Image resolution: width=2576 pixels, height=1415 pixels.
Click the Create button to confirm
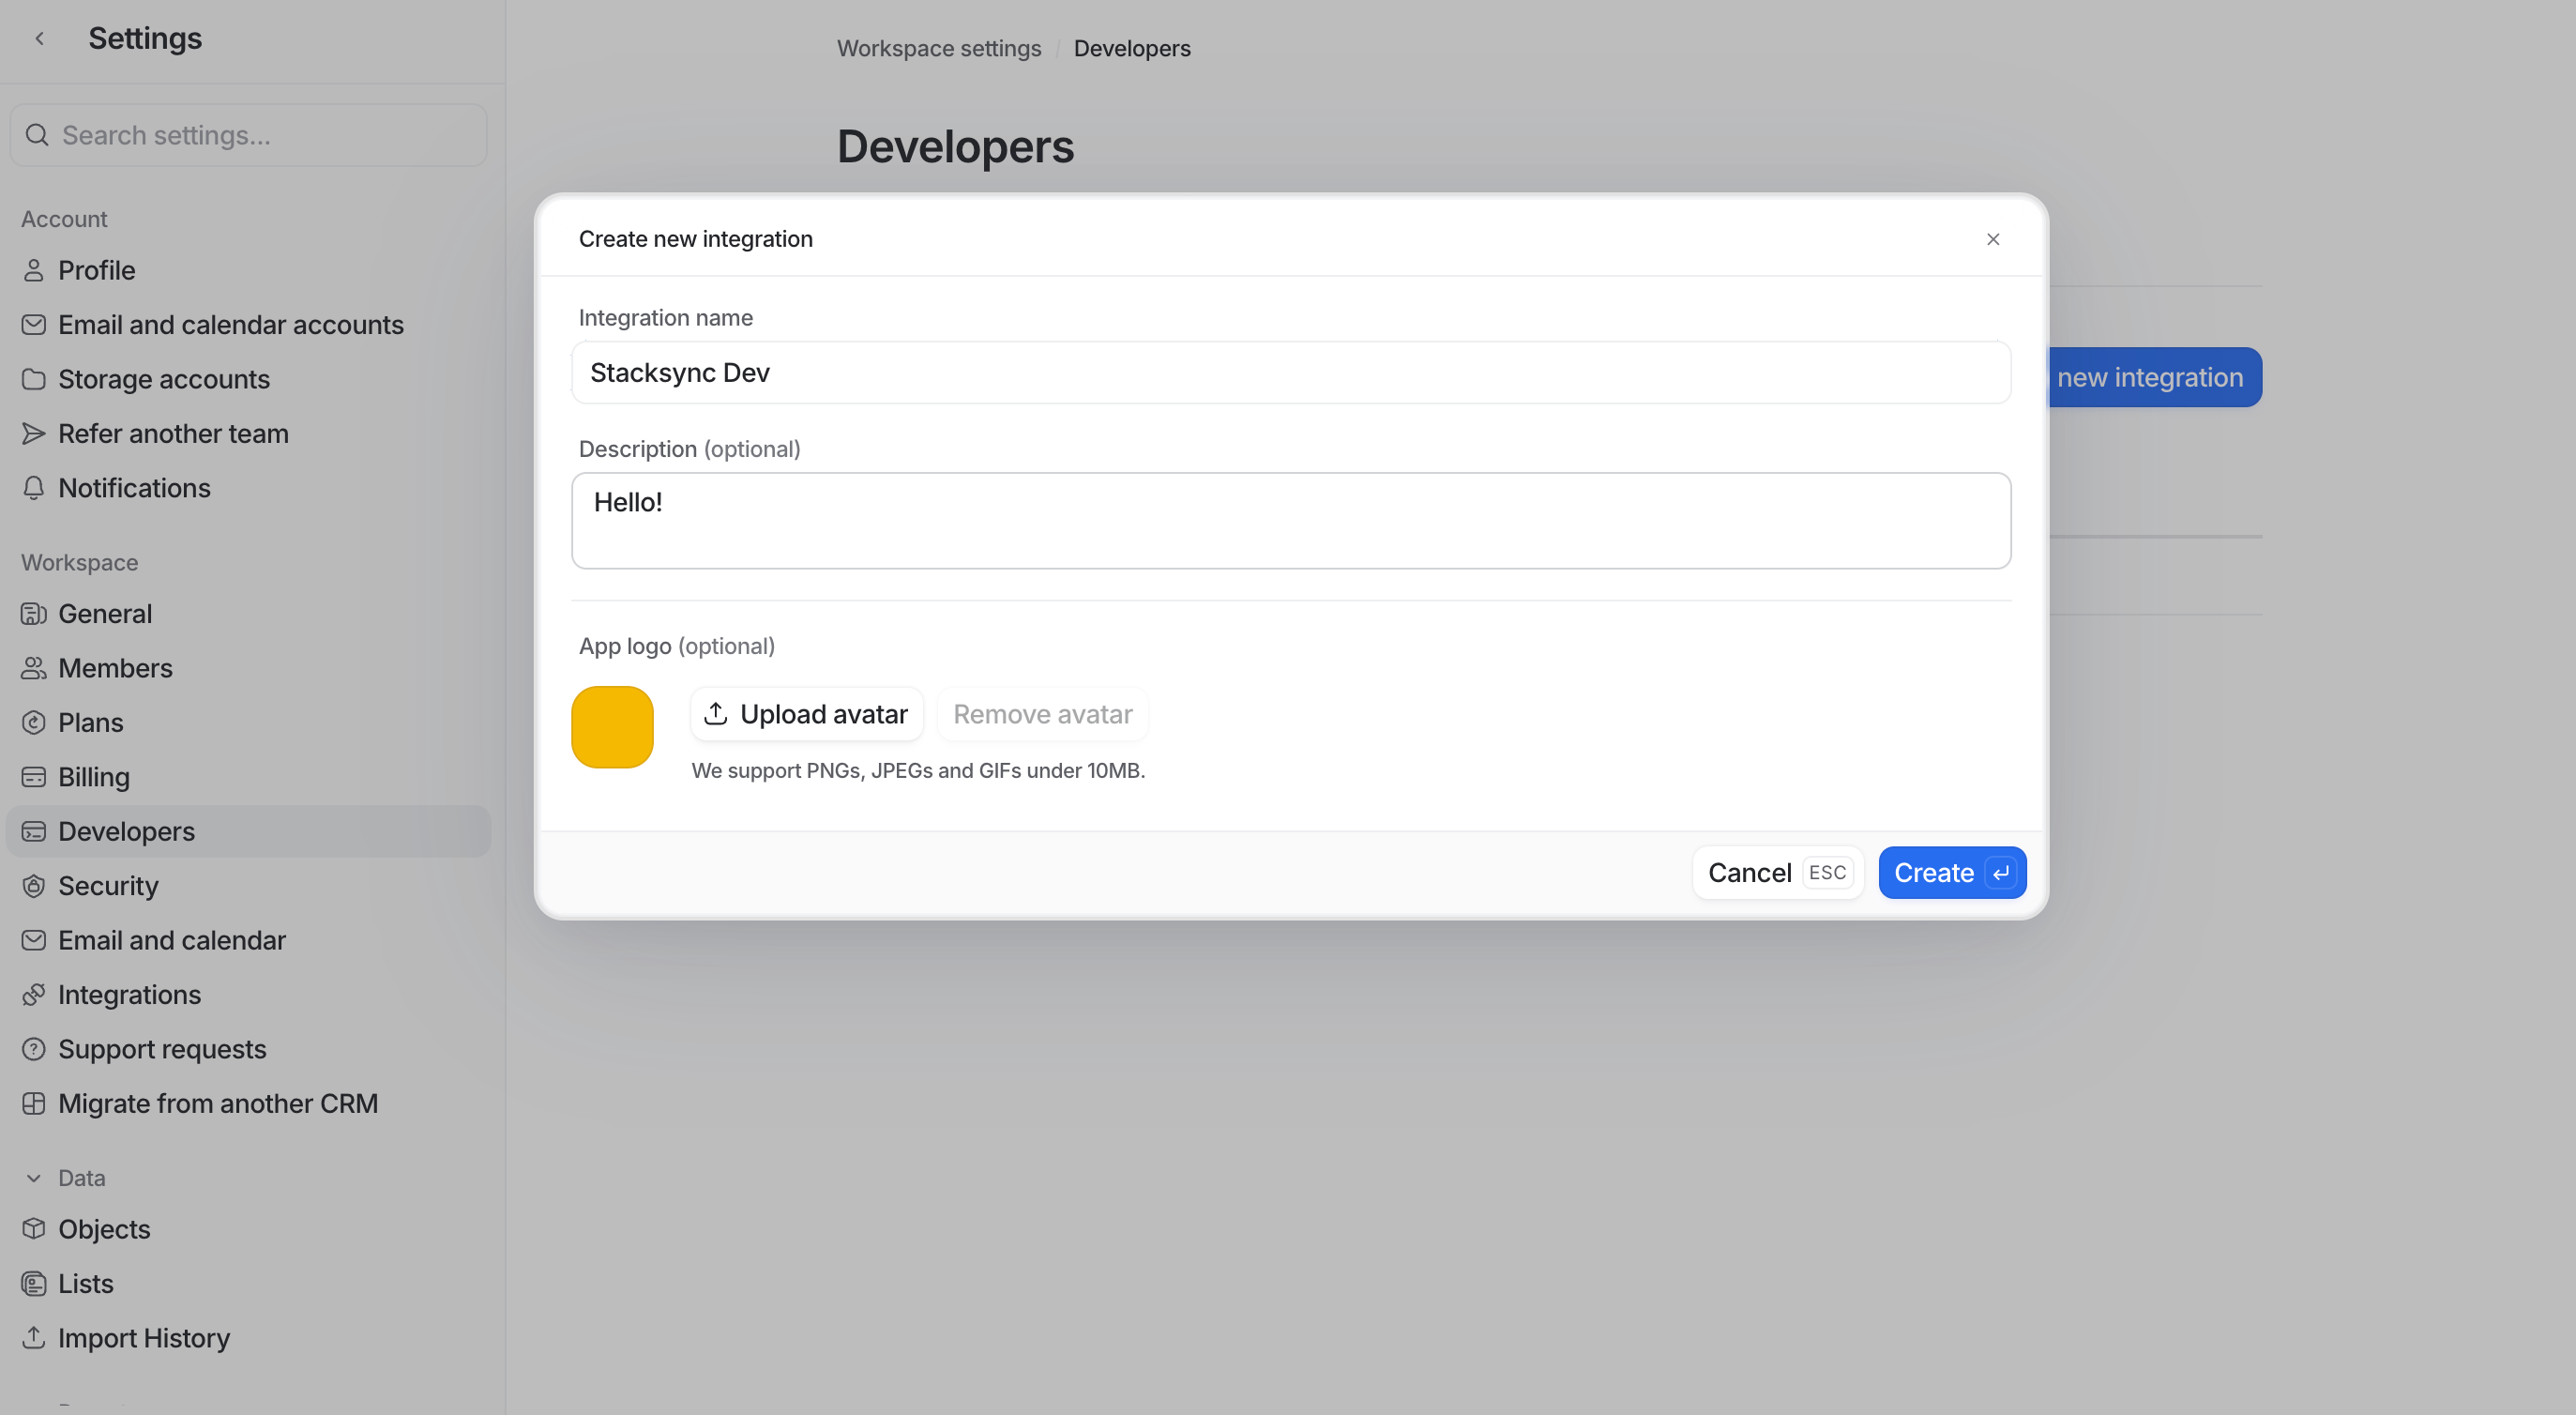[x=1950, y=872]
